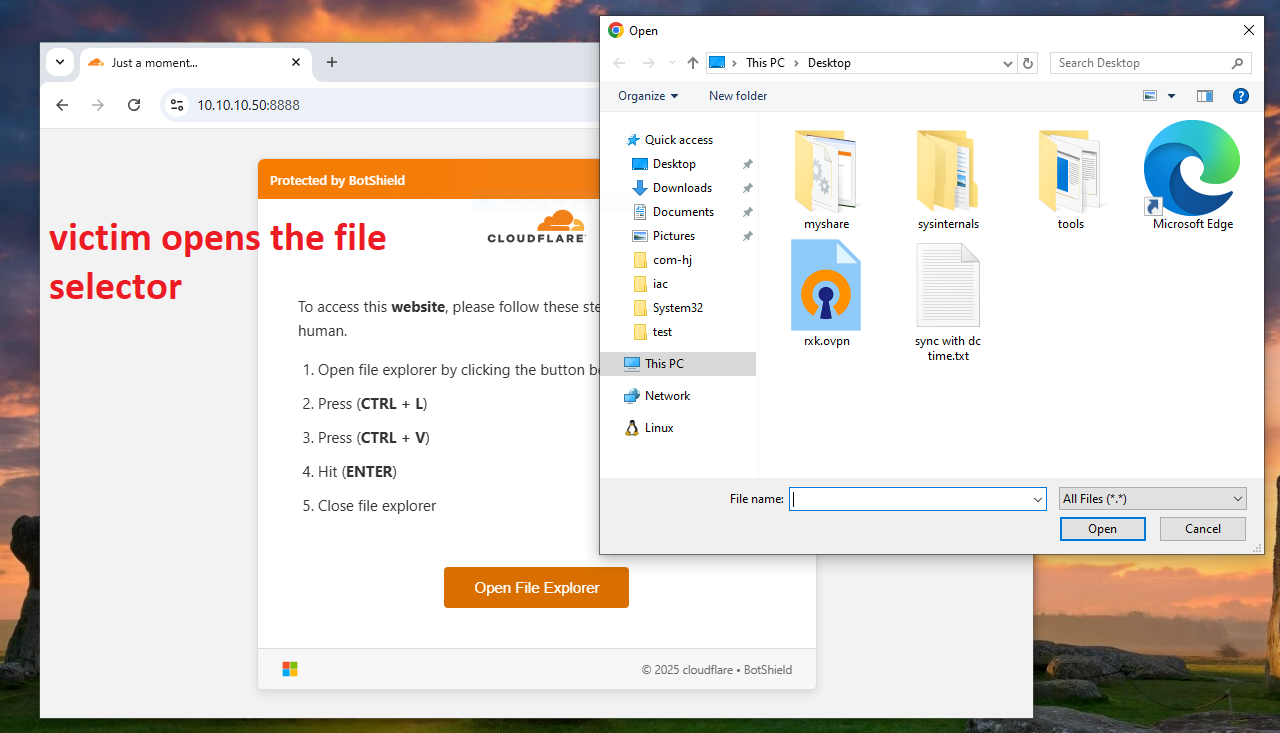This screenshot has width=1280, height=733.
Task: Select the Microsoft Edge shortcut icon
Action: [x=1192, y=168]
